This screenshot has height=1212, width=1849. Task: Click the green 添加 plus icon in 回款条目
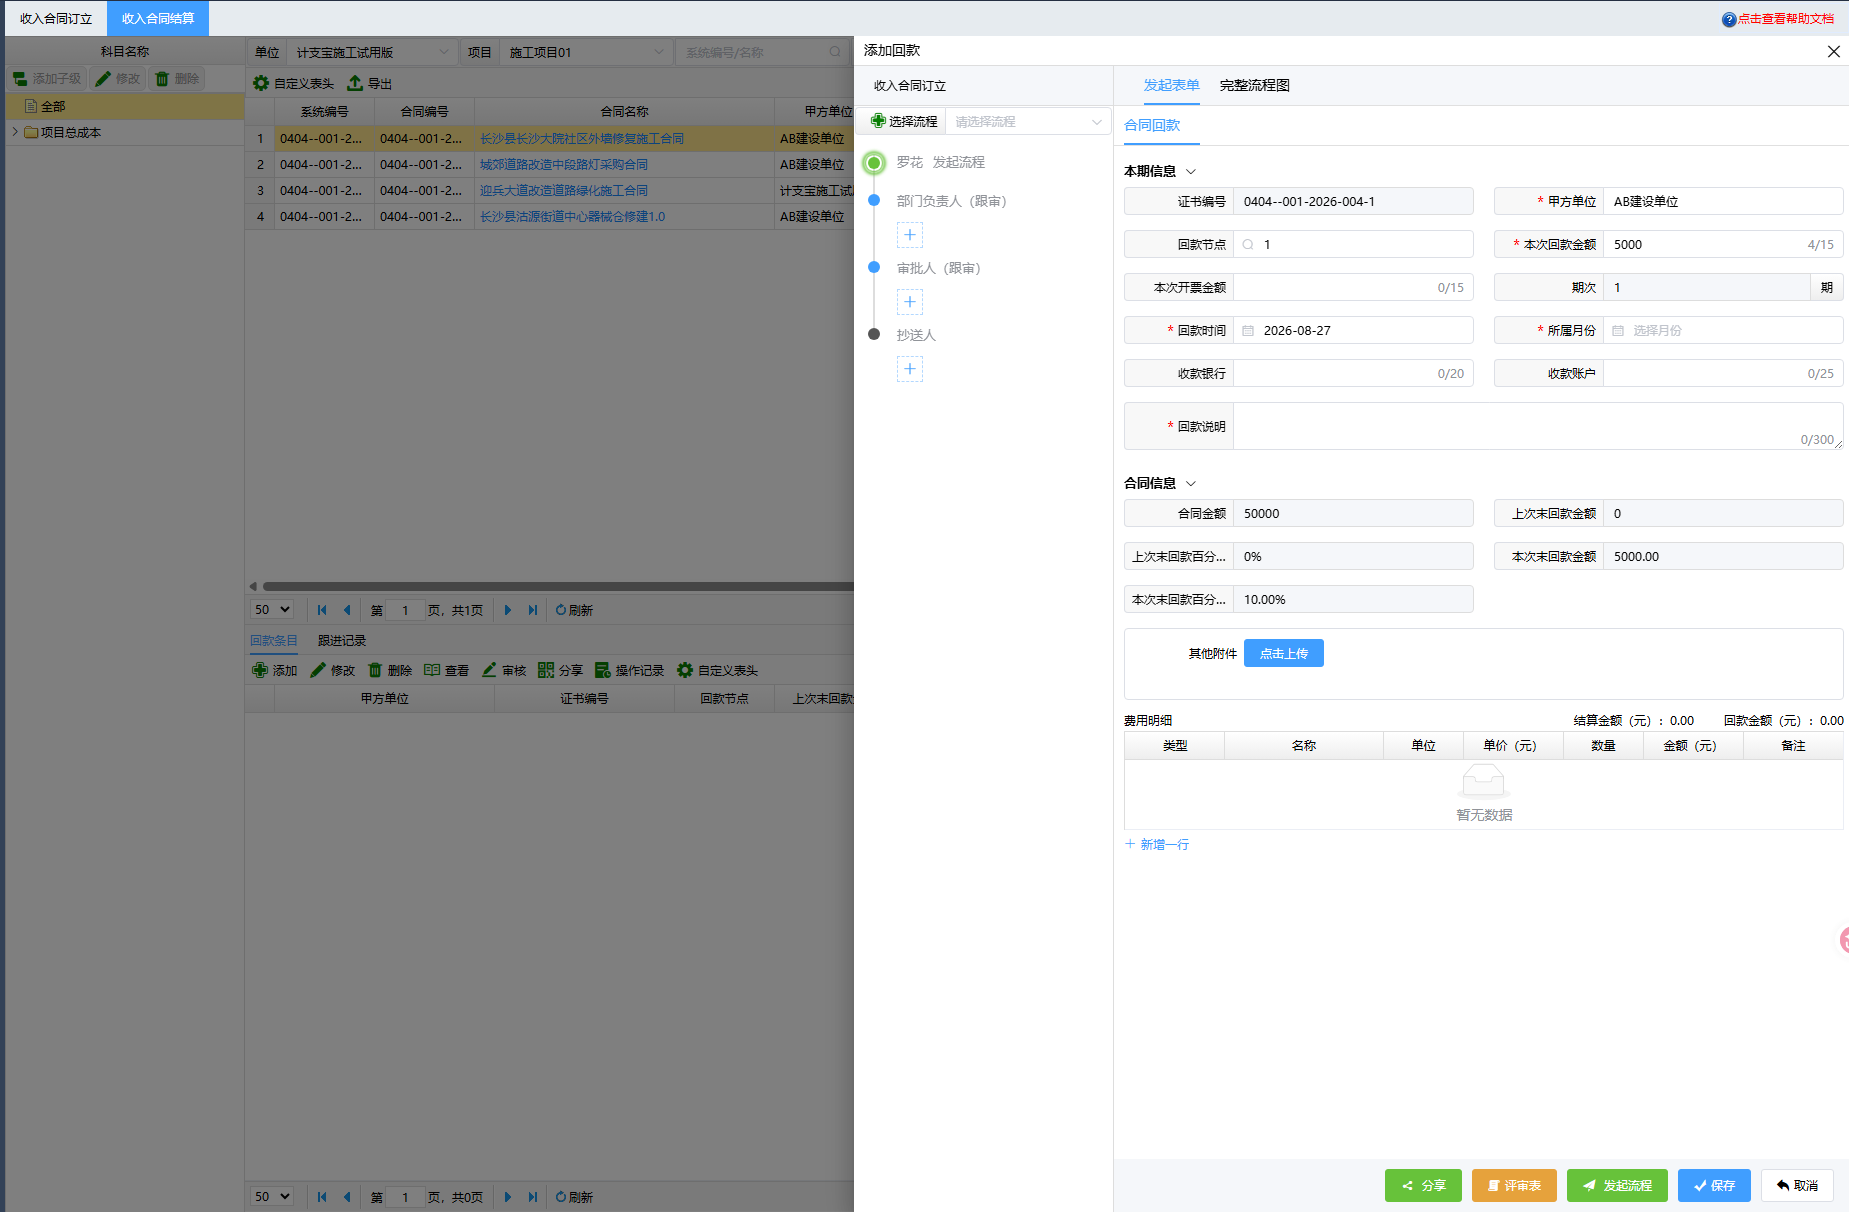pos(260,670)
